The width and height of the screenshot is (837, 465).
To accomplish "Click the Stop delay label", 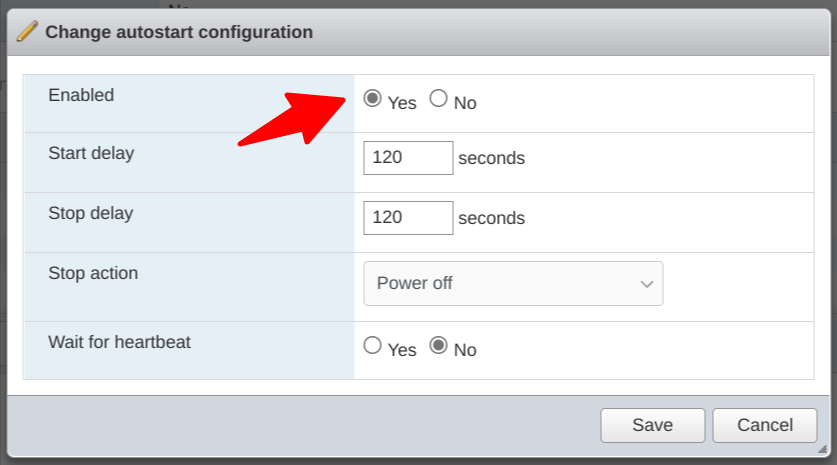I will 90,213.
